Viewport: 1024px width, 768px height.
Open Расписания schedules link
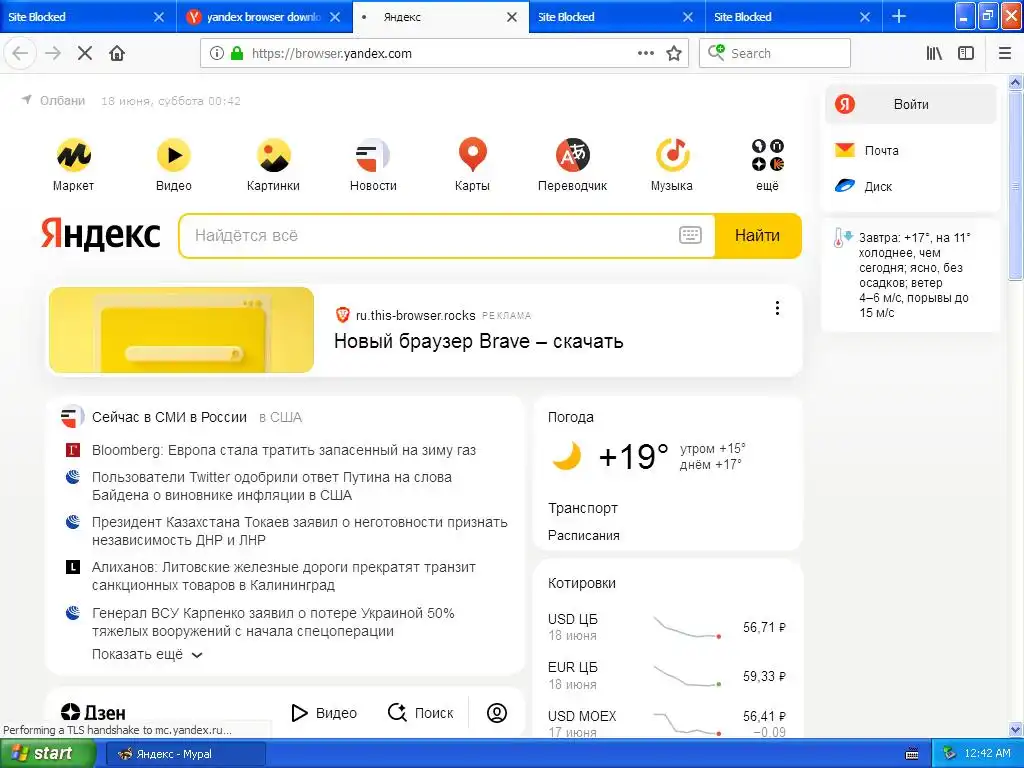coord(584,536)
